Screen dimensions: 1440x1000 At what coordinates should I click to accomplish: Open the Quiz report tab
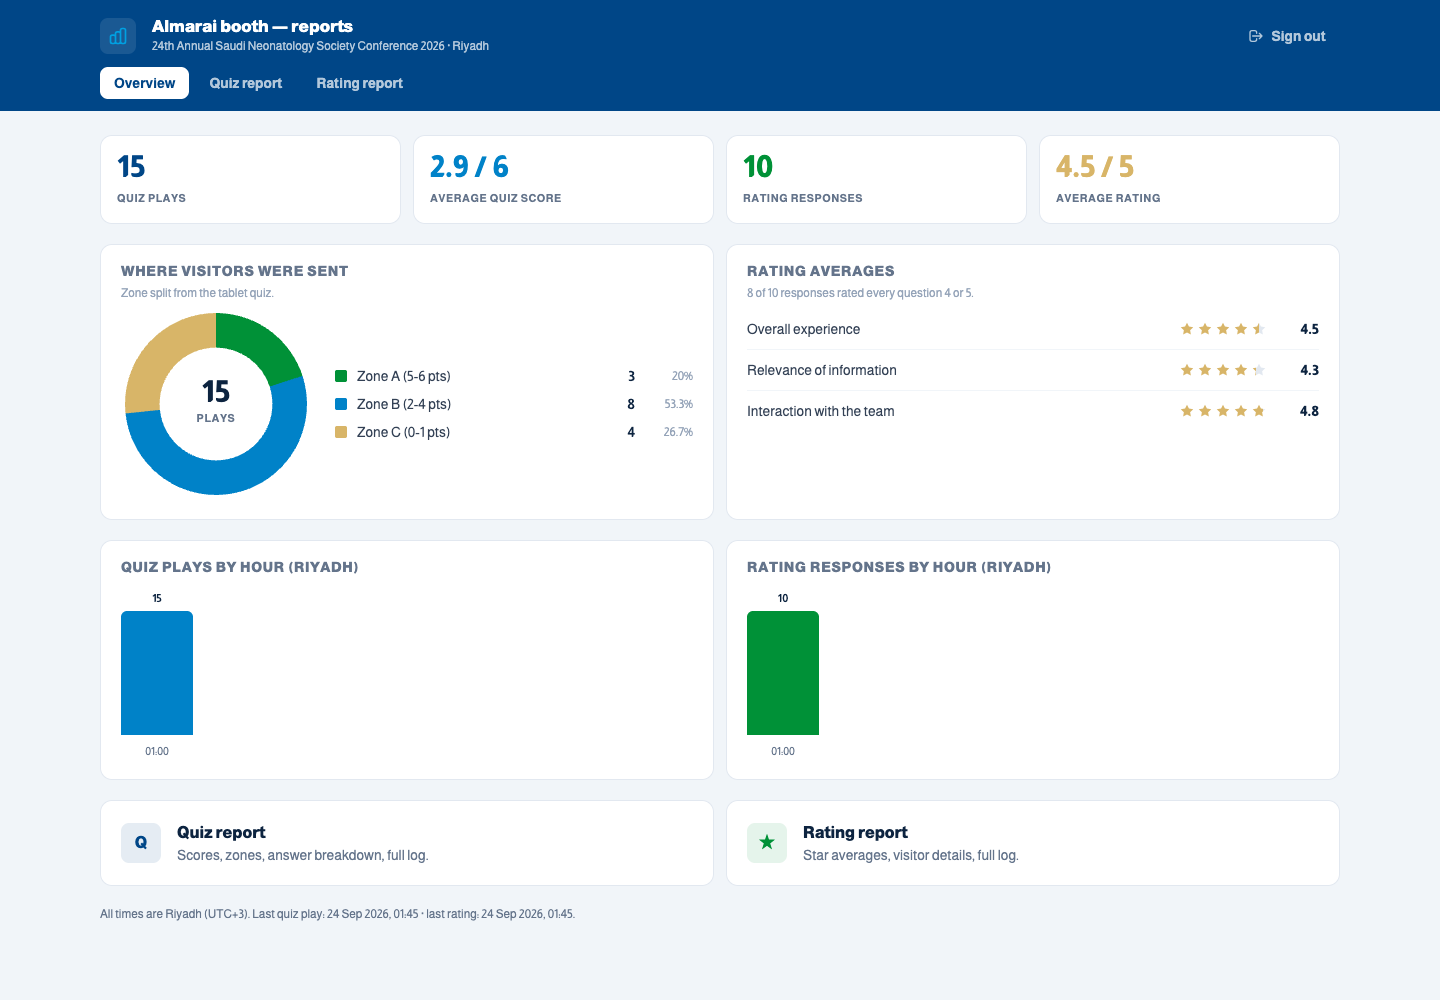click(246, 83)
